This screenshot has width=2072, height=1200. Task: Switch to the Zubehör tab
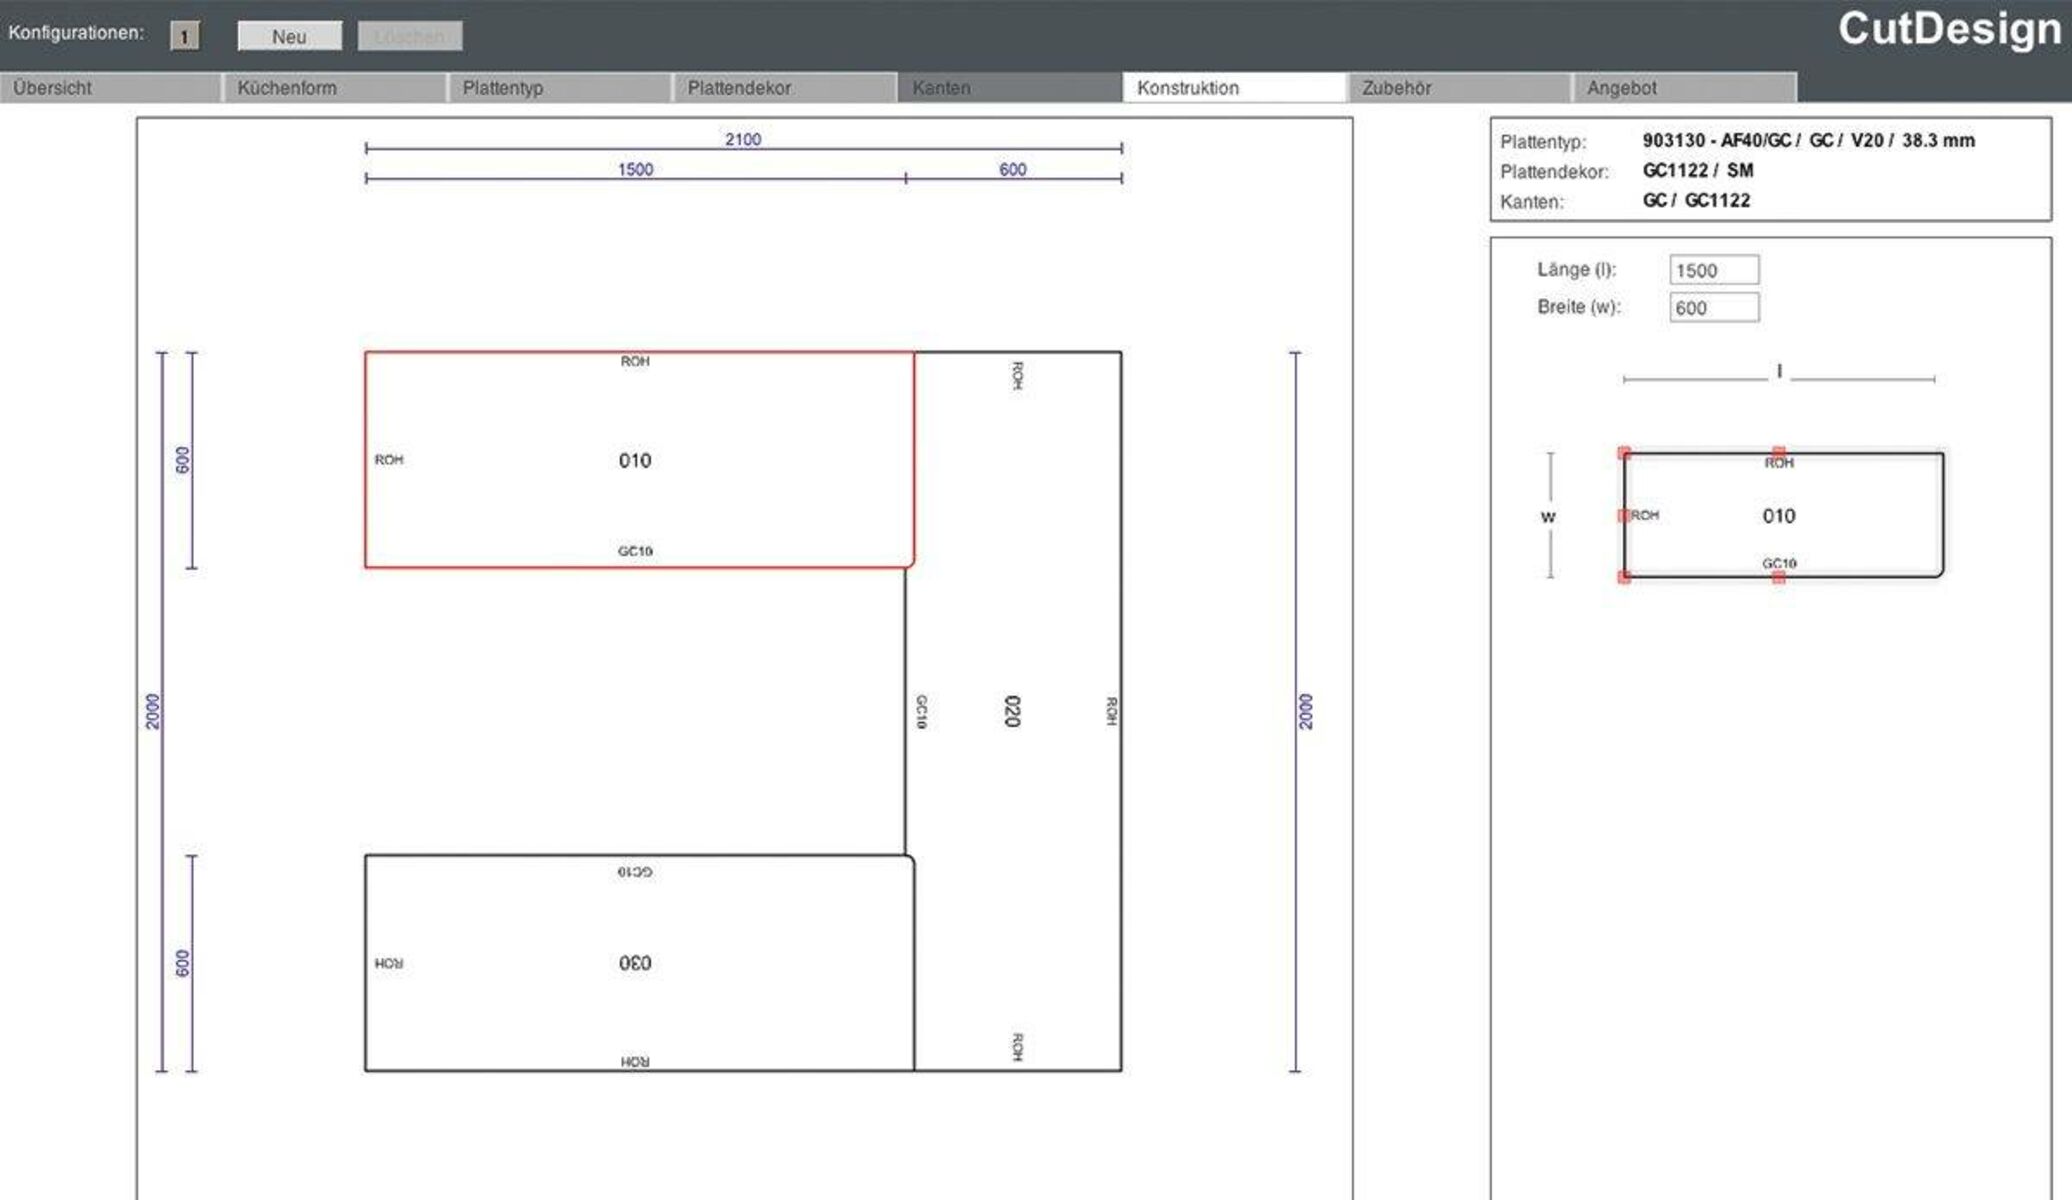click(x=1458, y=88)
